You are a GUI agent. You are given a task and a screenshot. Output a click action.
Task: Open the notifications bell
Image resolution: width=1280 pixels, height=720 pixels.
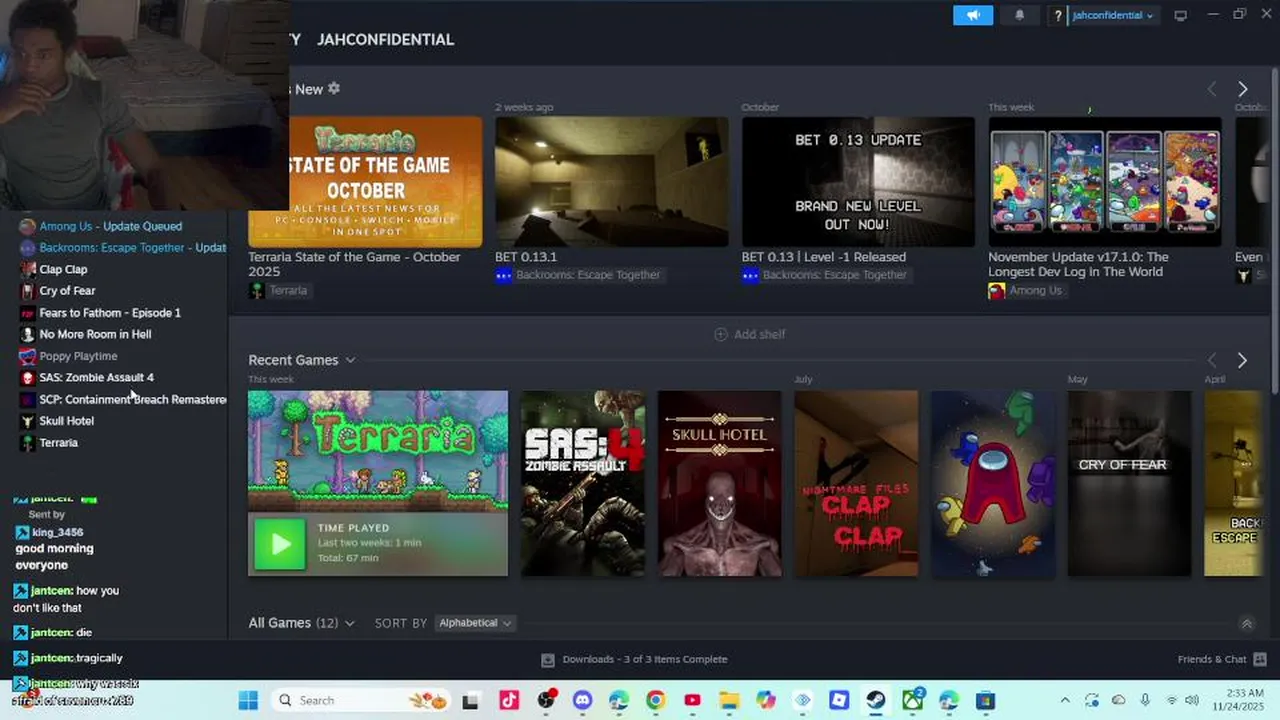(x=1019, y=15)
